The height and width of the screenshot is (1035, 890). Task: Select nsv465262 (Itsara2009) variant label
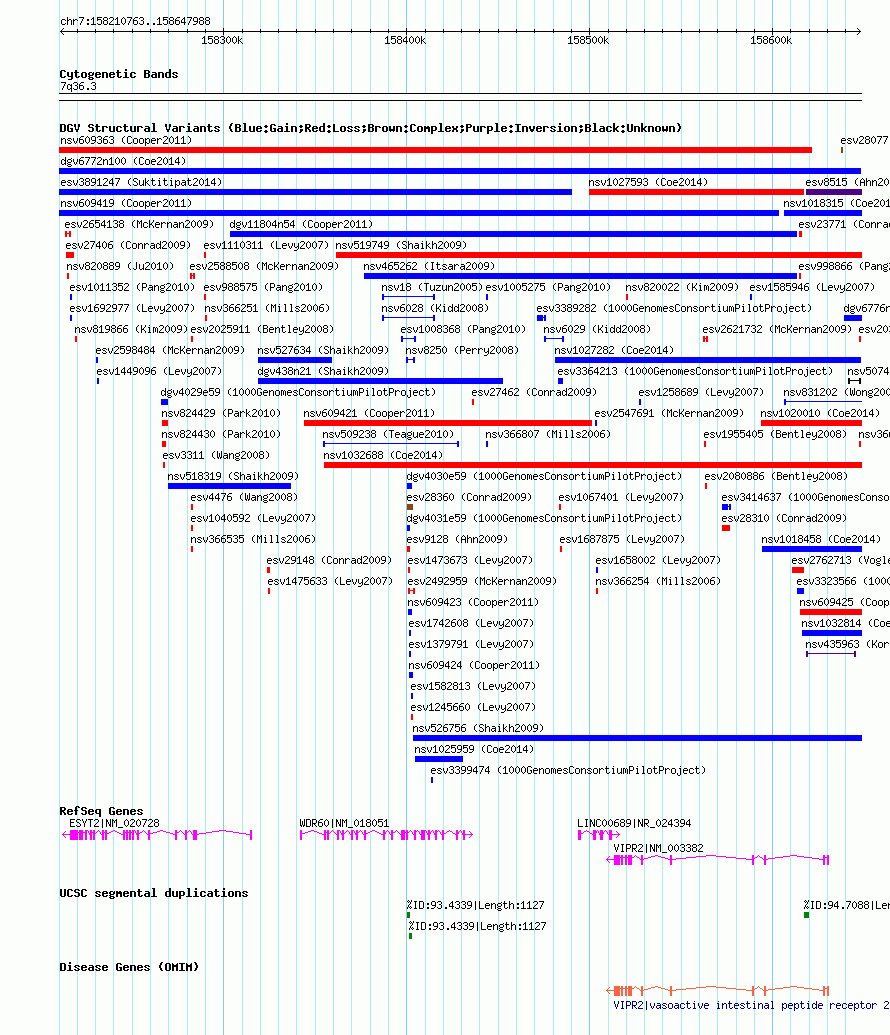[429, 267]
